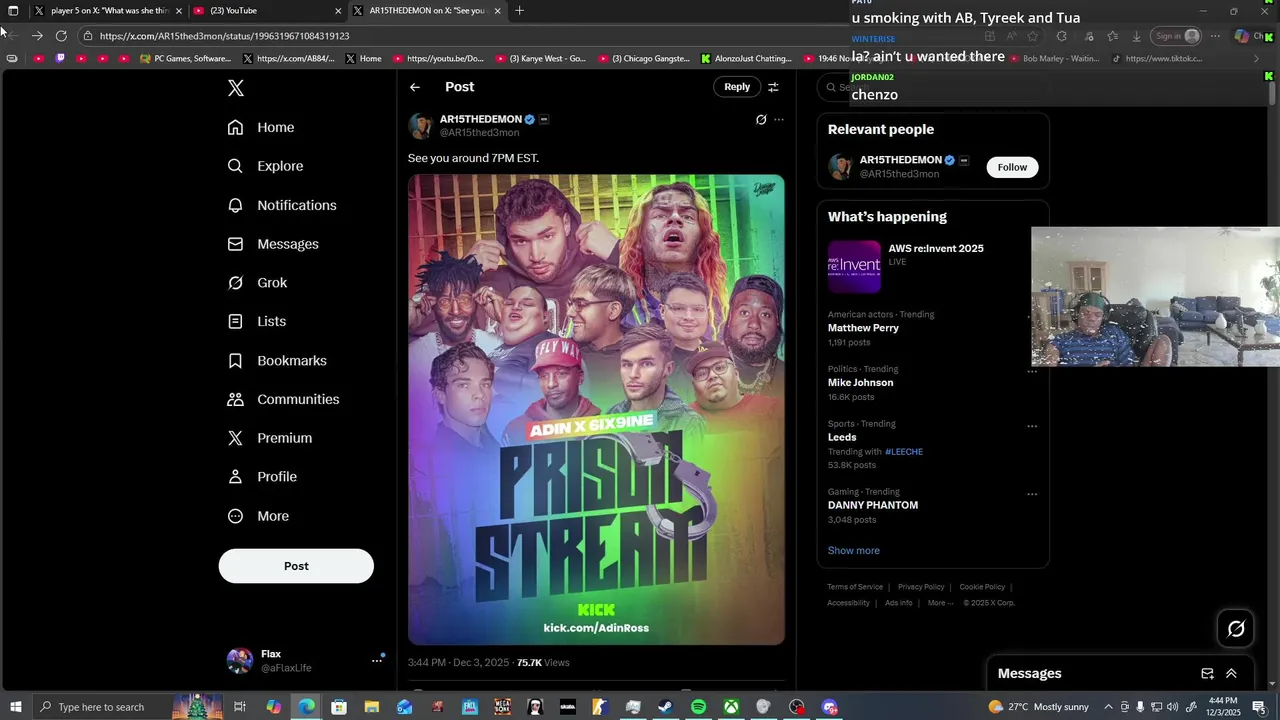Open the floating Grok button

point(1236,629)
